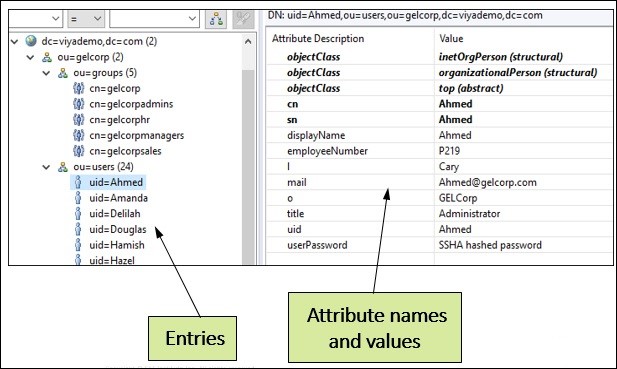Collapse the ou=users branch
Viewport: 617px width, 369px height.
tap(46, 167)
